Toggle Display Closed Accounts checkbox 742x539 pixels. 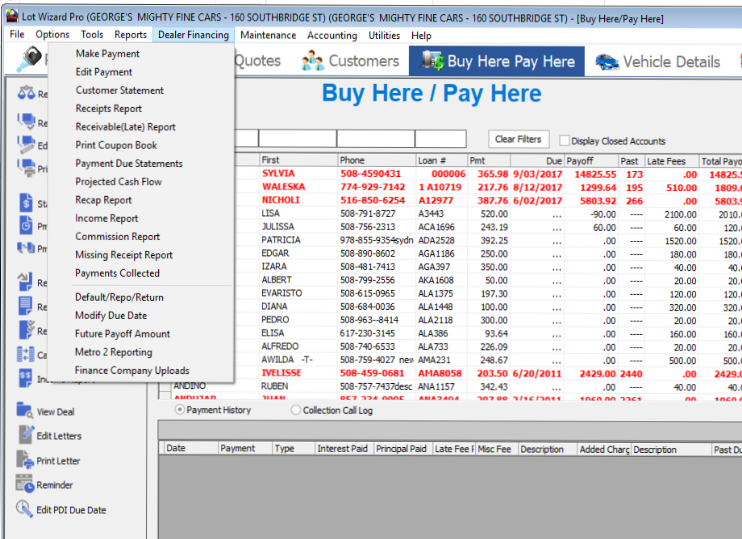tap(564, 140)
